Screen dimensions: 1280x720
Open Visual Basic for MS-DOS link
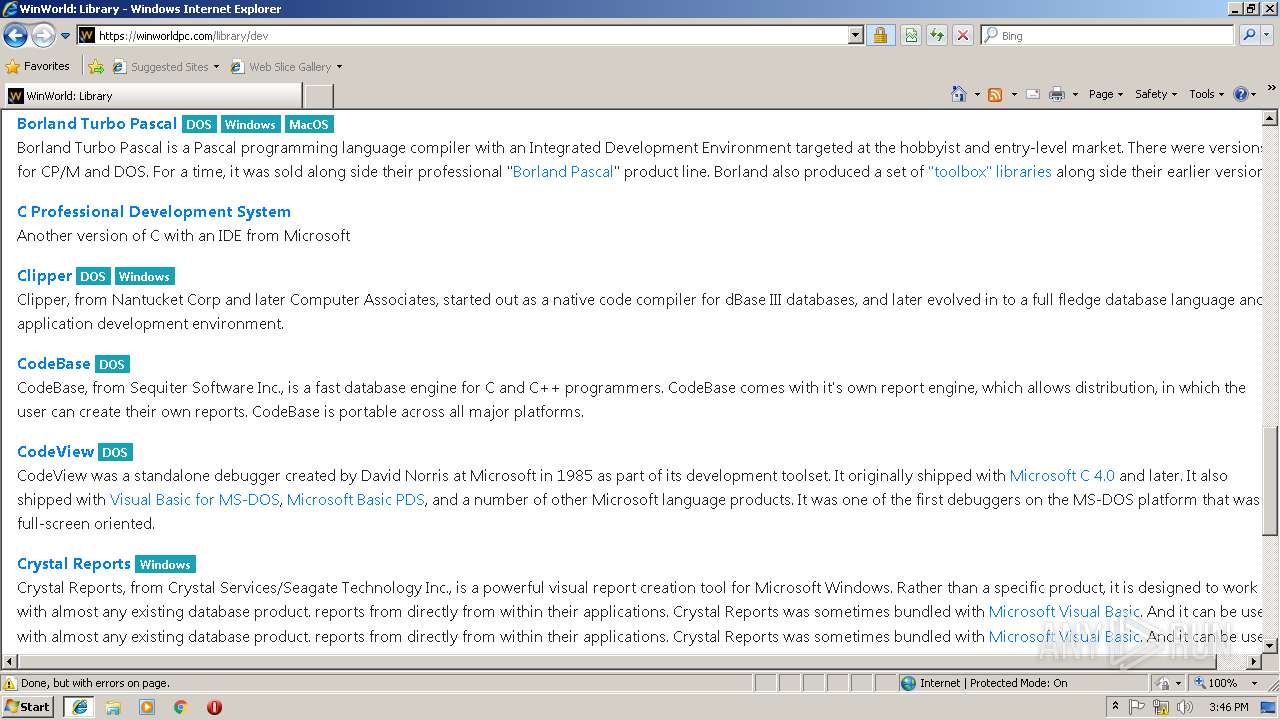(x=195, y=500)
